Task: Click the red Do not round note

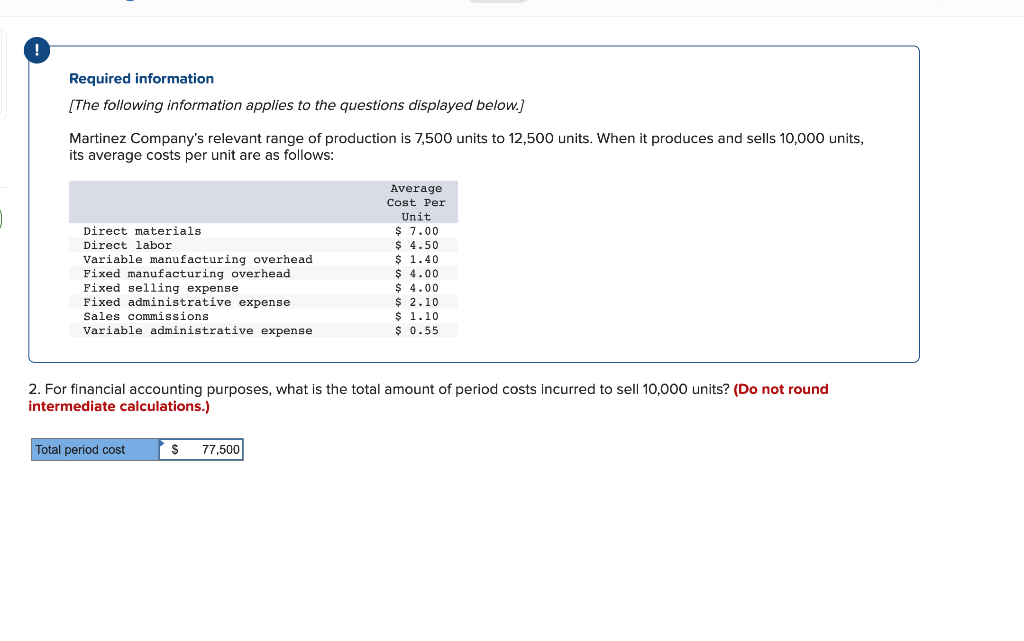Action: coord(428,398)
